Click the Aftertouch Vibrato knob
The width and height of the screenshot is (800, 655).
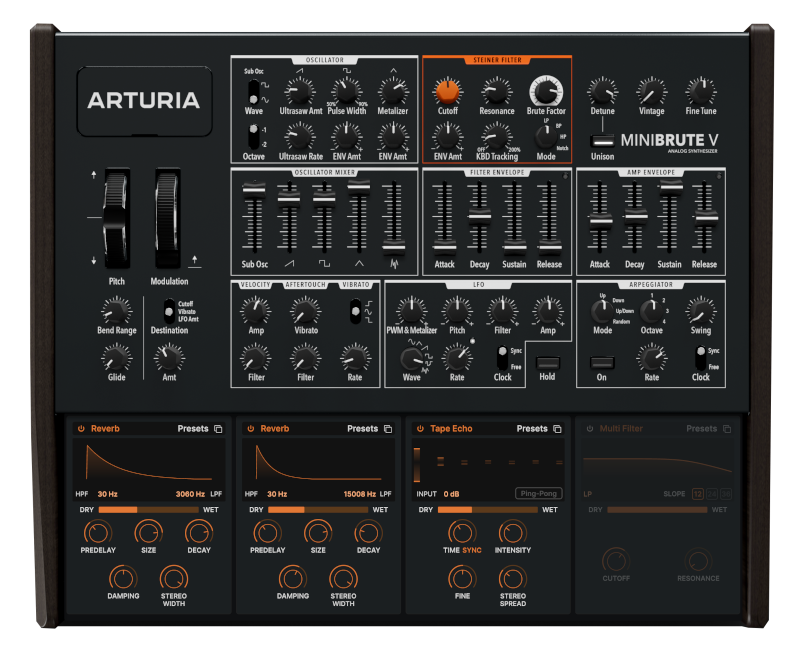(x=305, y=311)
